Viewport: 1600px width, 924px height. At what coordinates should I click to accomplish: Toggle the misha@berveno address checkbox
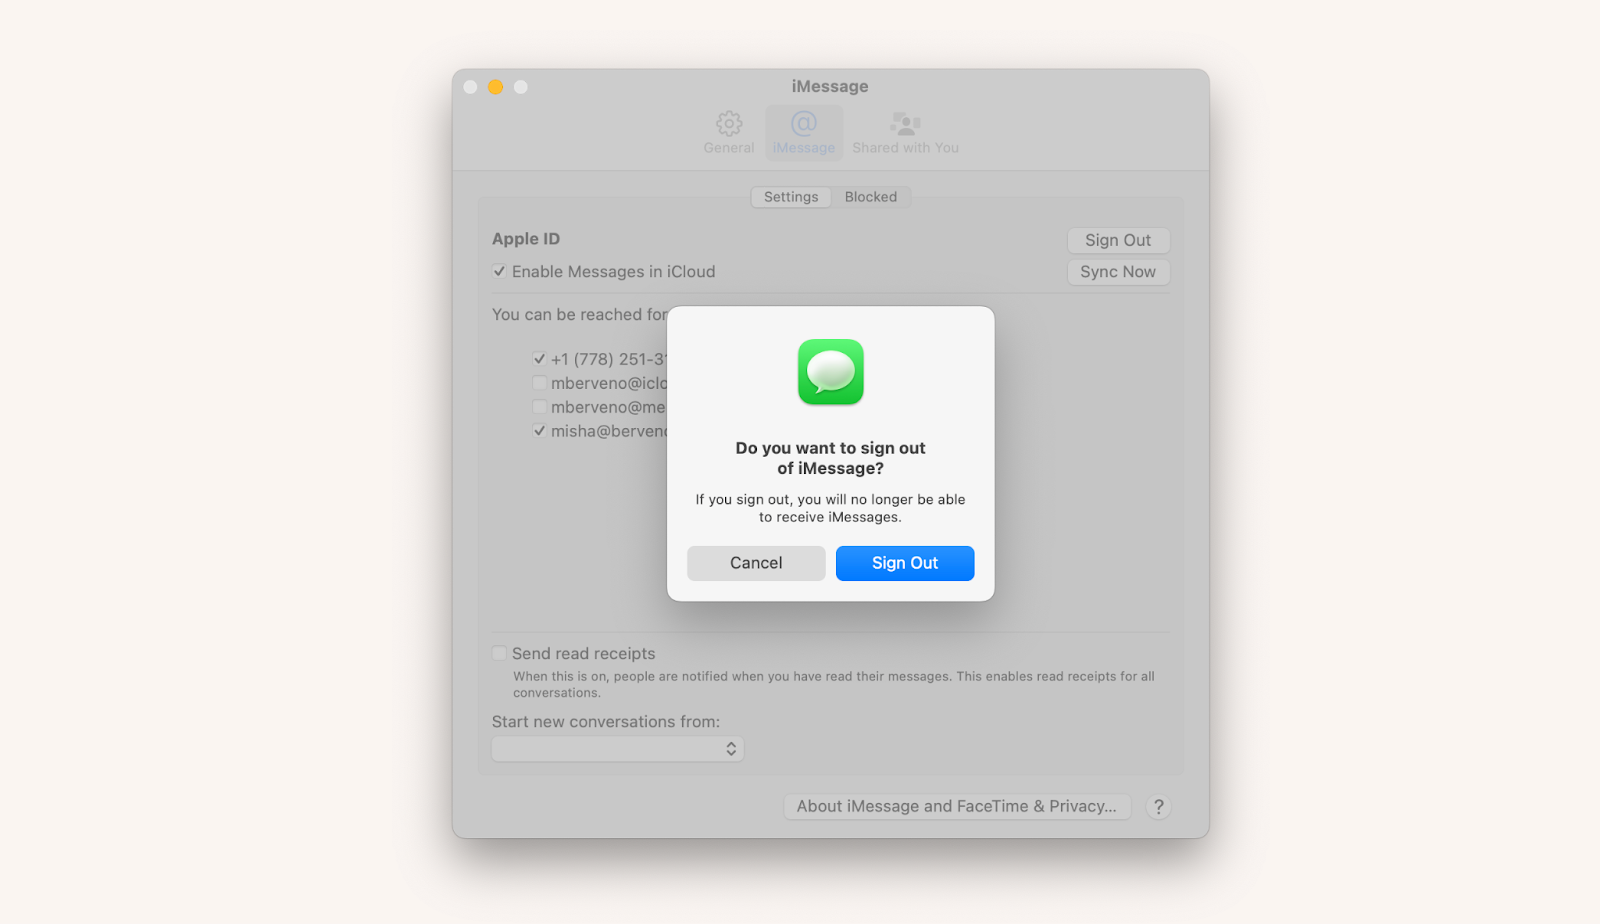click(x=540, y=431)
